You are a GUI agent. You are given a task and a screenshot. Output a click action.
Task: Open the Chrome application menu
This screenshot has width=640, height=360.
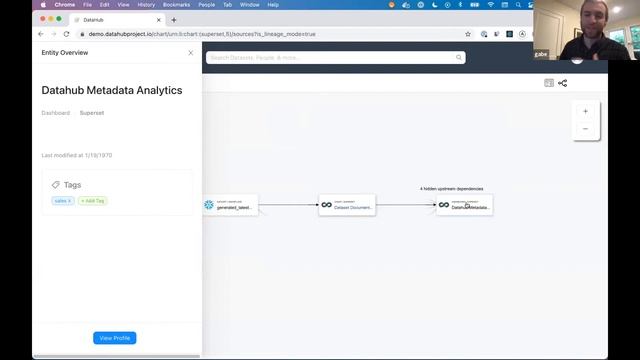pos(65,5)
